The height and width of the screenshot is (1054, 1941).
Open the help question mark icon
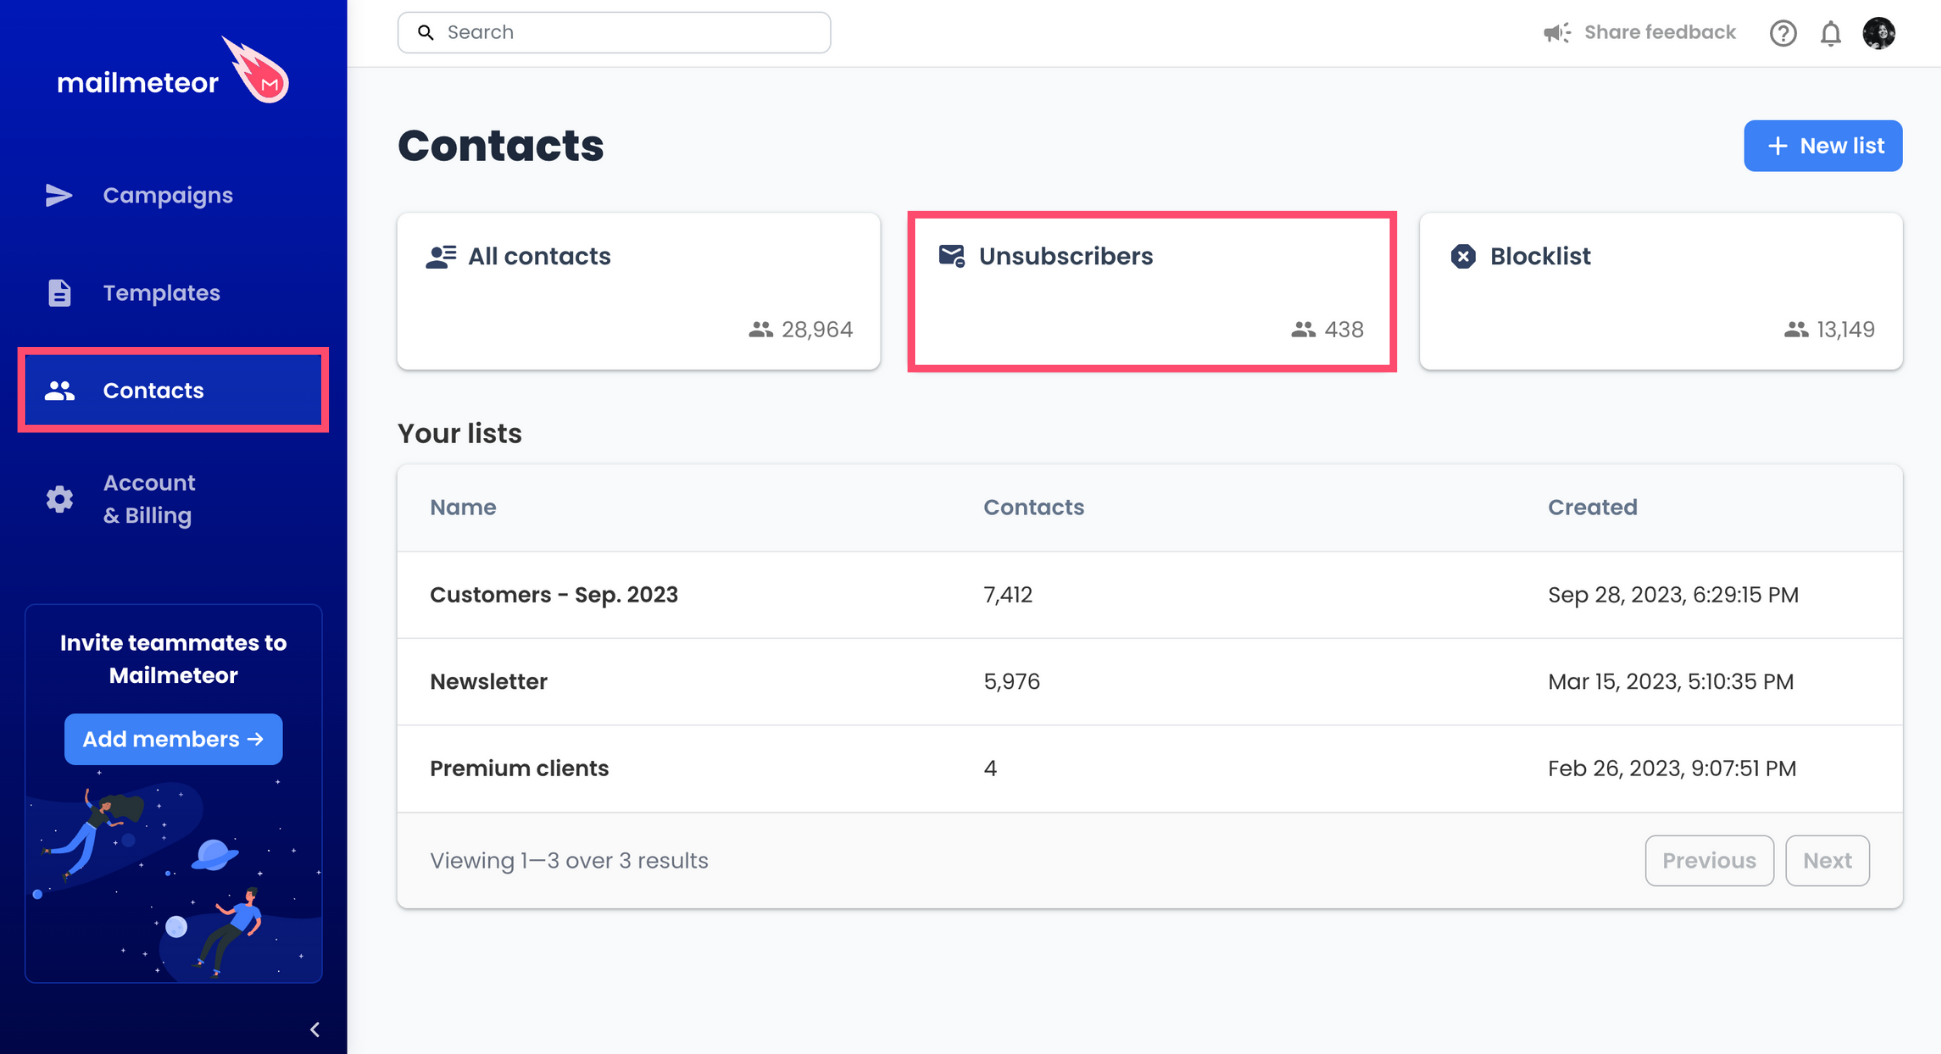1783,33
